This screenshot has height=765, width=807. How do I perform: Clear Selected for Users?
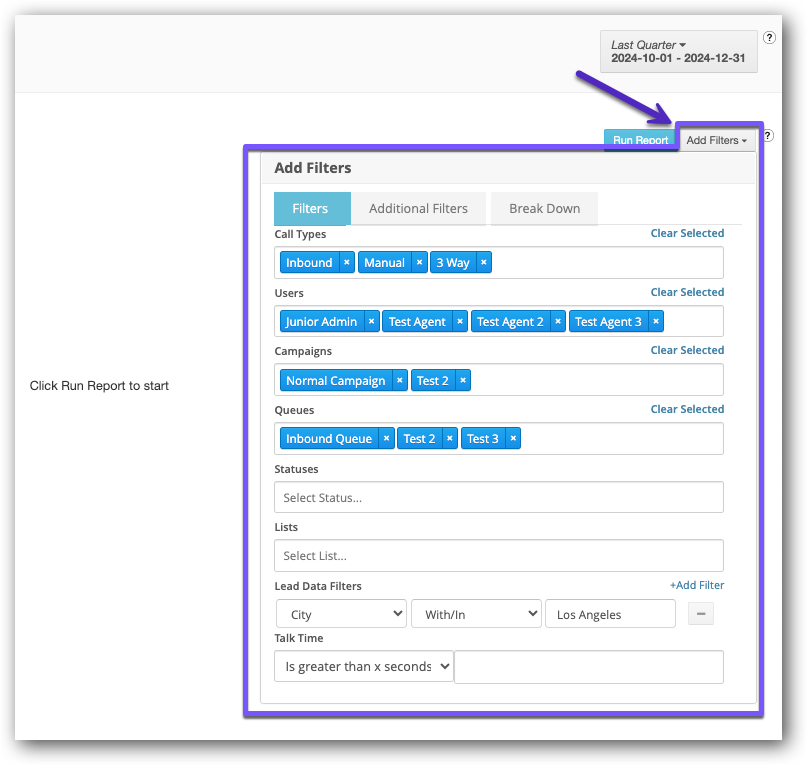coord(687,292)
